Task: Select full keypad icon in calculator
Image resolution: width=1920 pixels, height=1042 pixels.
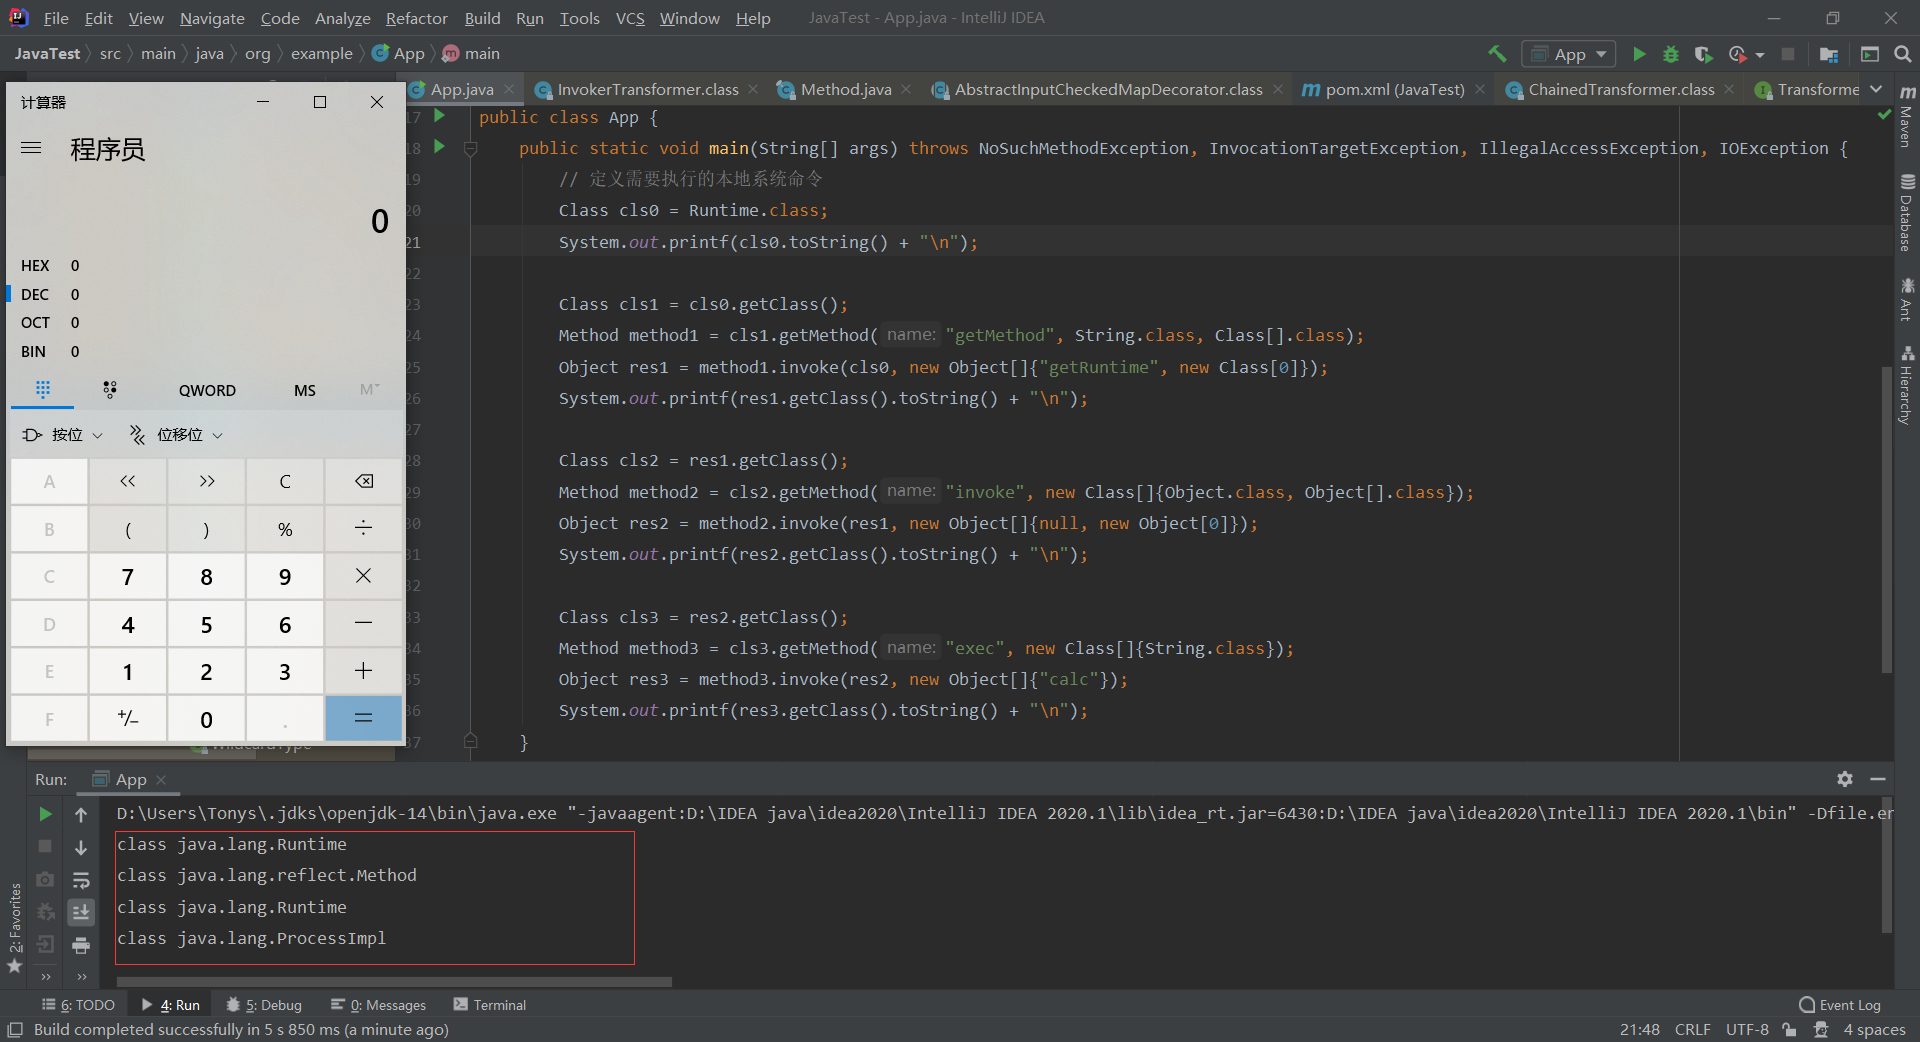Action: tap(43, 389)
